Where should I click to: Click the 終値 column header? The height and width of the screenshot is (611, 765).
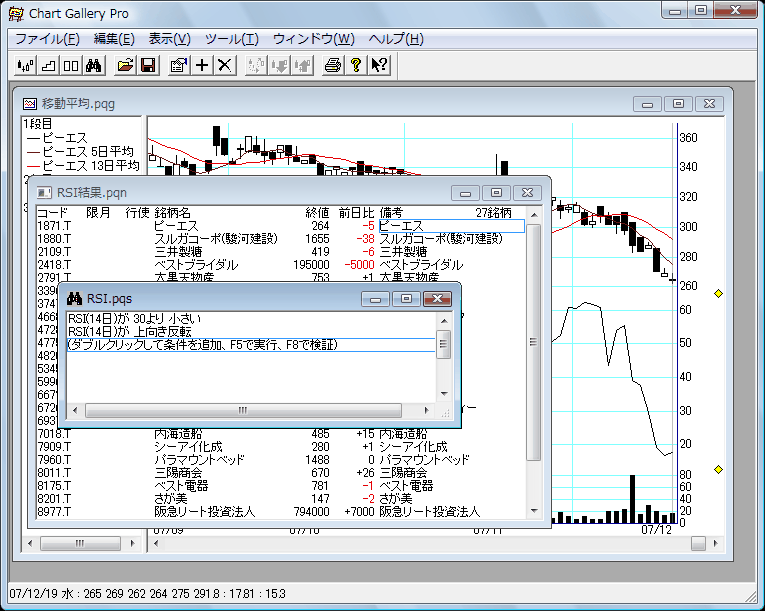click(x=316, y=213)
